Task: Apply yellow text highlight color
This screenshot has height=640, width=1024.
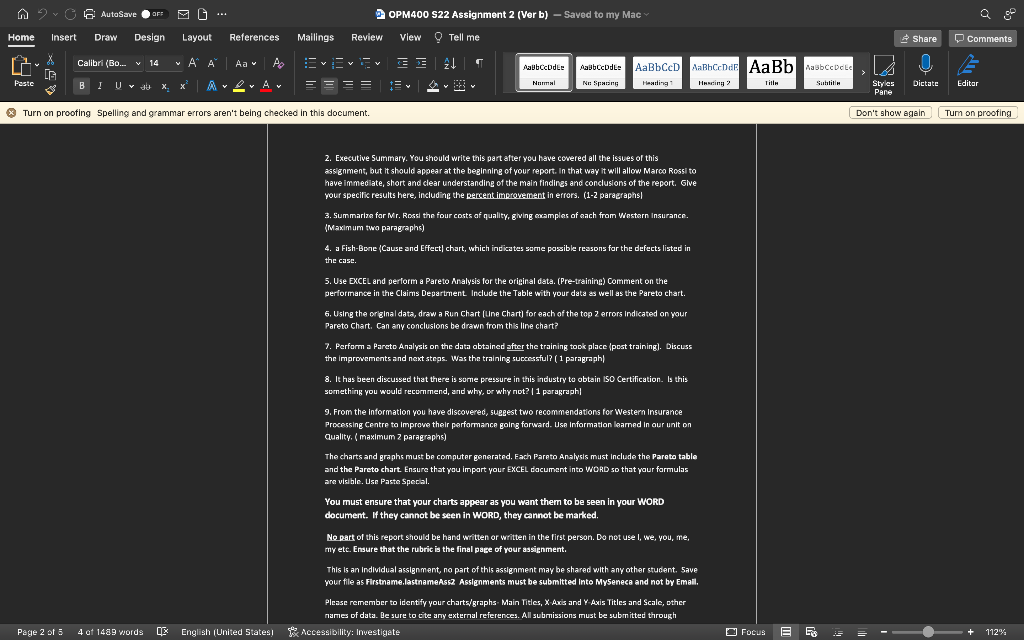Action: [239, 86]
